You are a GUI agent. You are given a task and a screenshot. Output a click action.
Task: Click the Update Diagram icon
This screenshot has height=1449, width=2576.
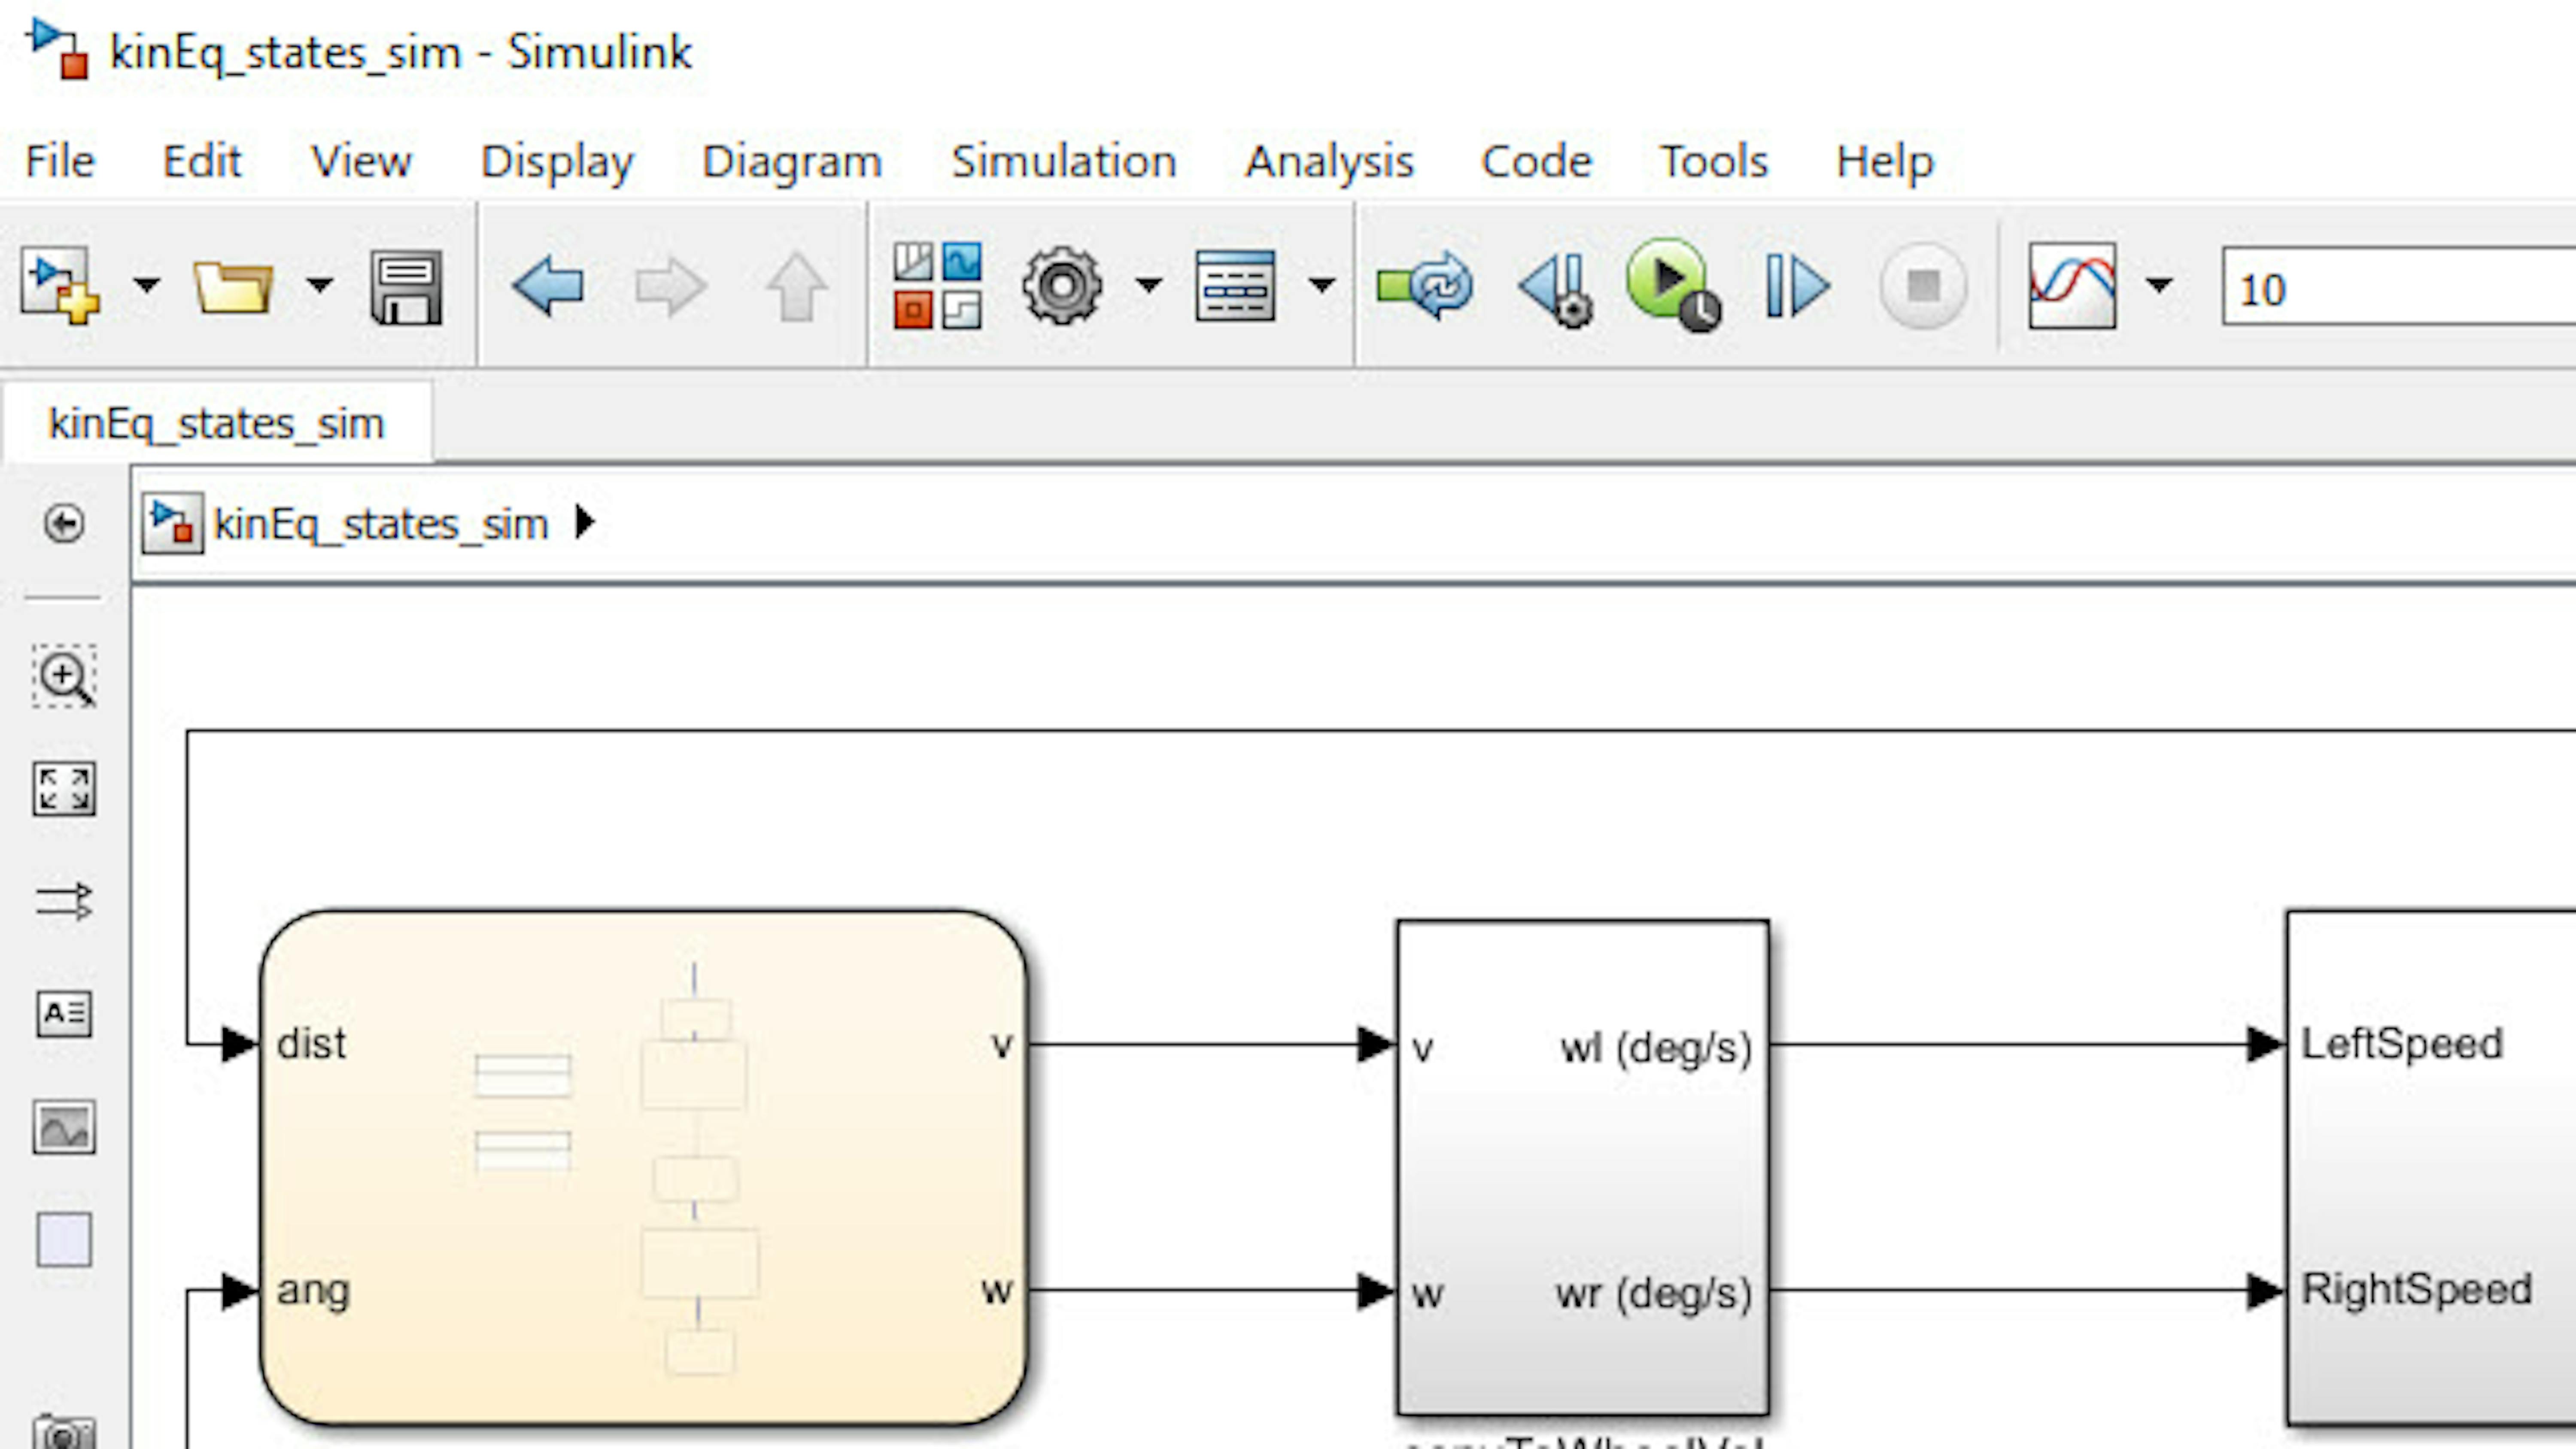click(1425, 286)
